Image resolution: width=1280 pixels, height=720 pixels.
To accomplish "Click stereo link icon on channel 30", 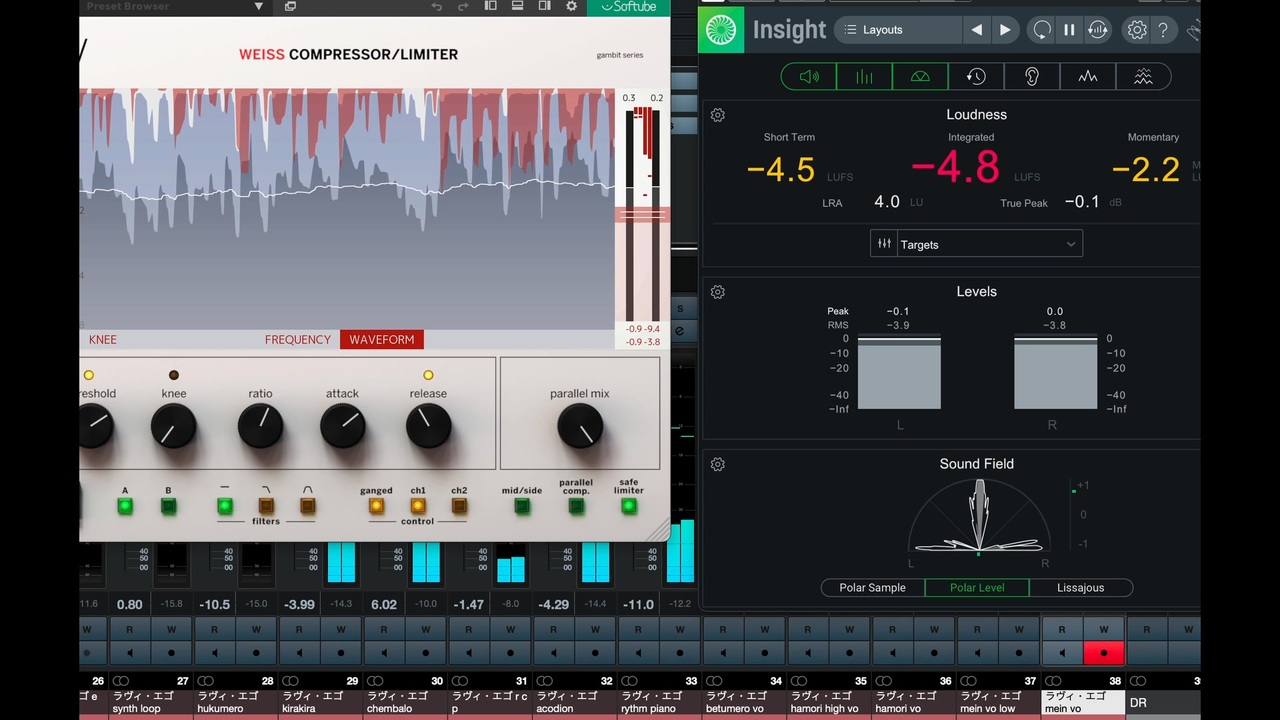I will [374, 681].
